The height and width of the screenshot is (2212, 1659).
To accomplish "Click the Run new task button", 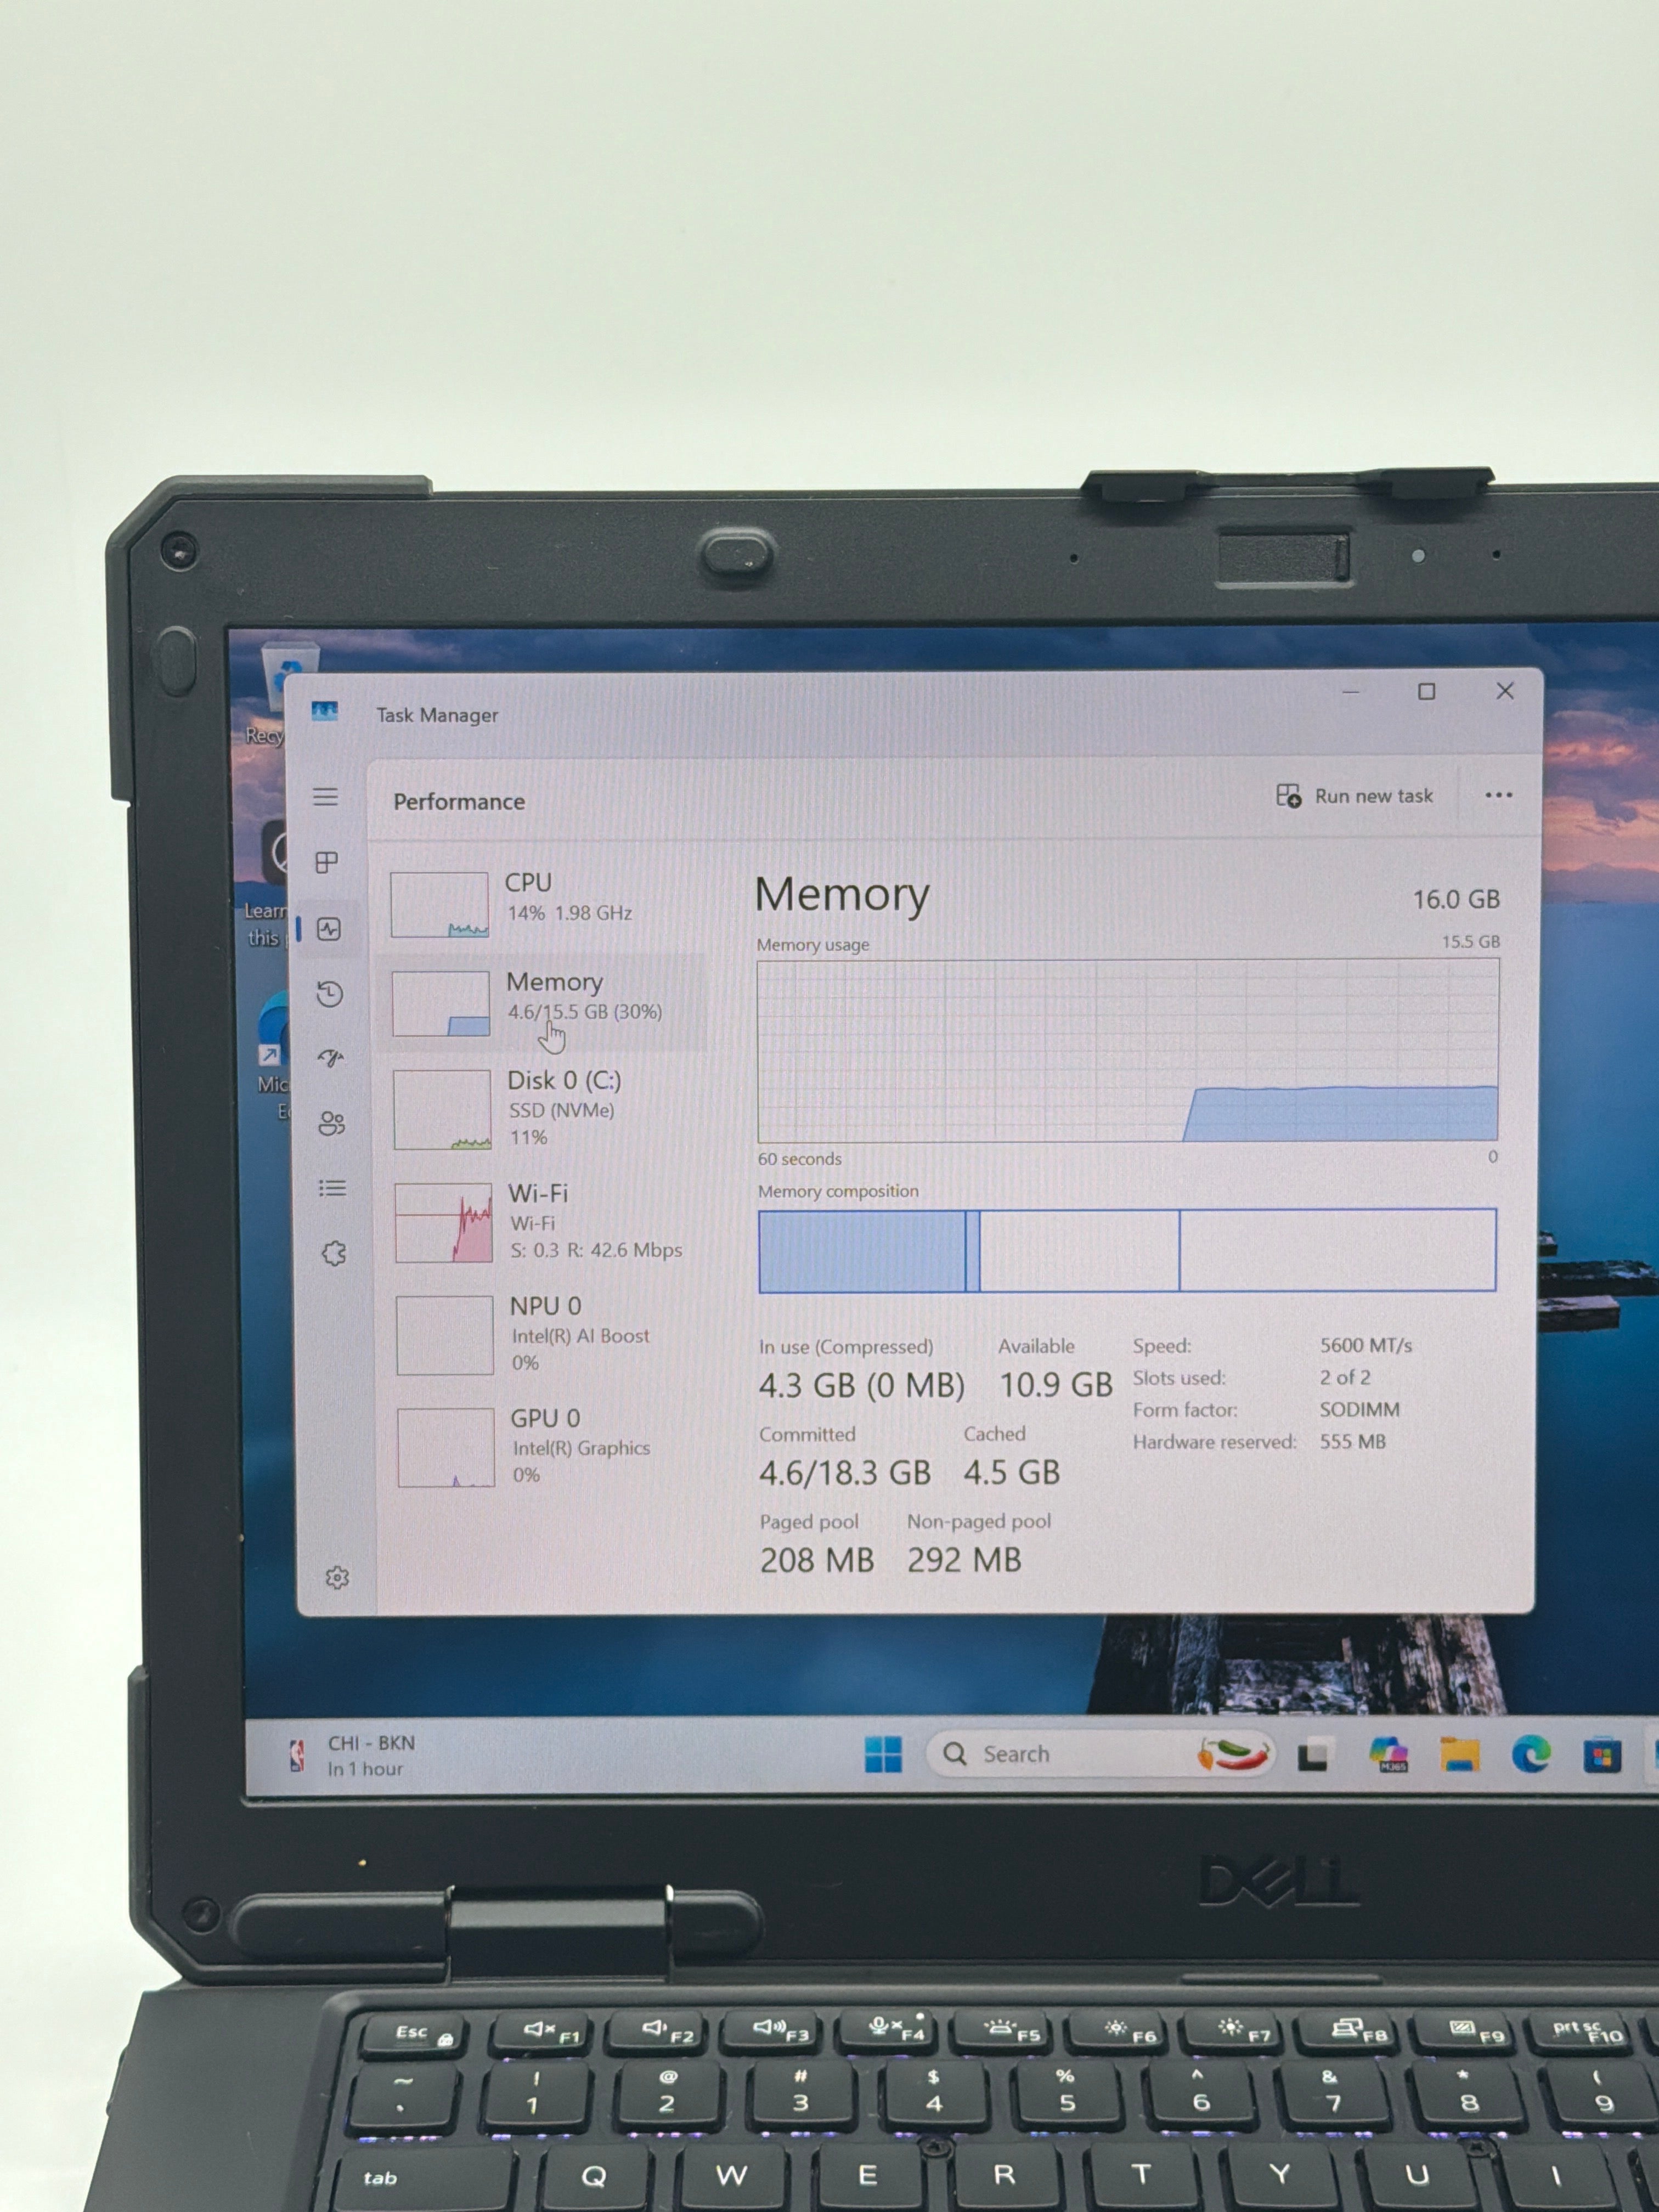I will 1355,796.
